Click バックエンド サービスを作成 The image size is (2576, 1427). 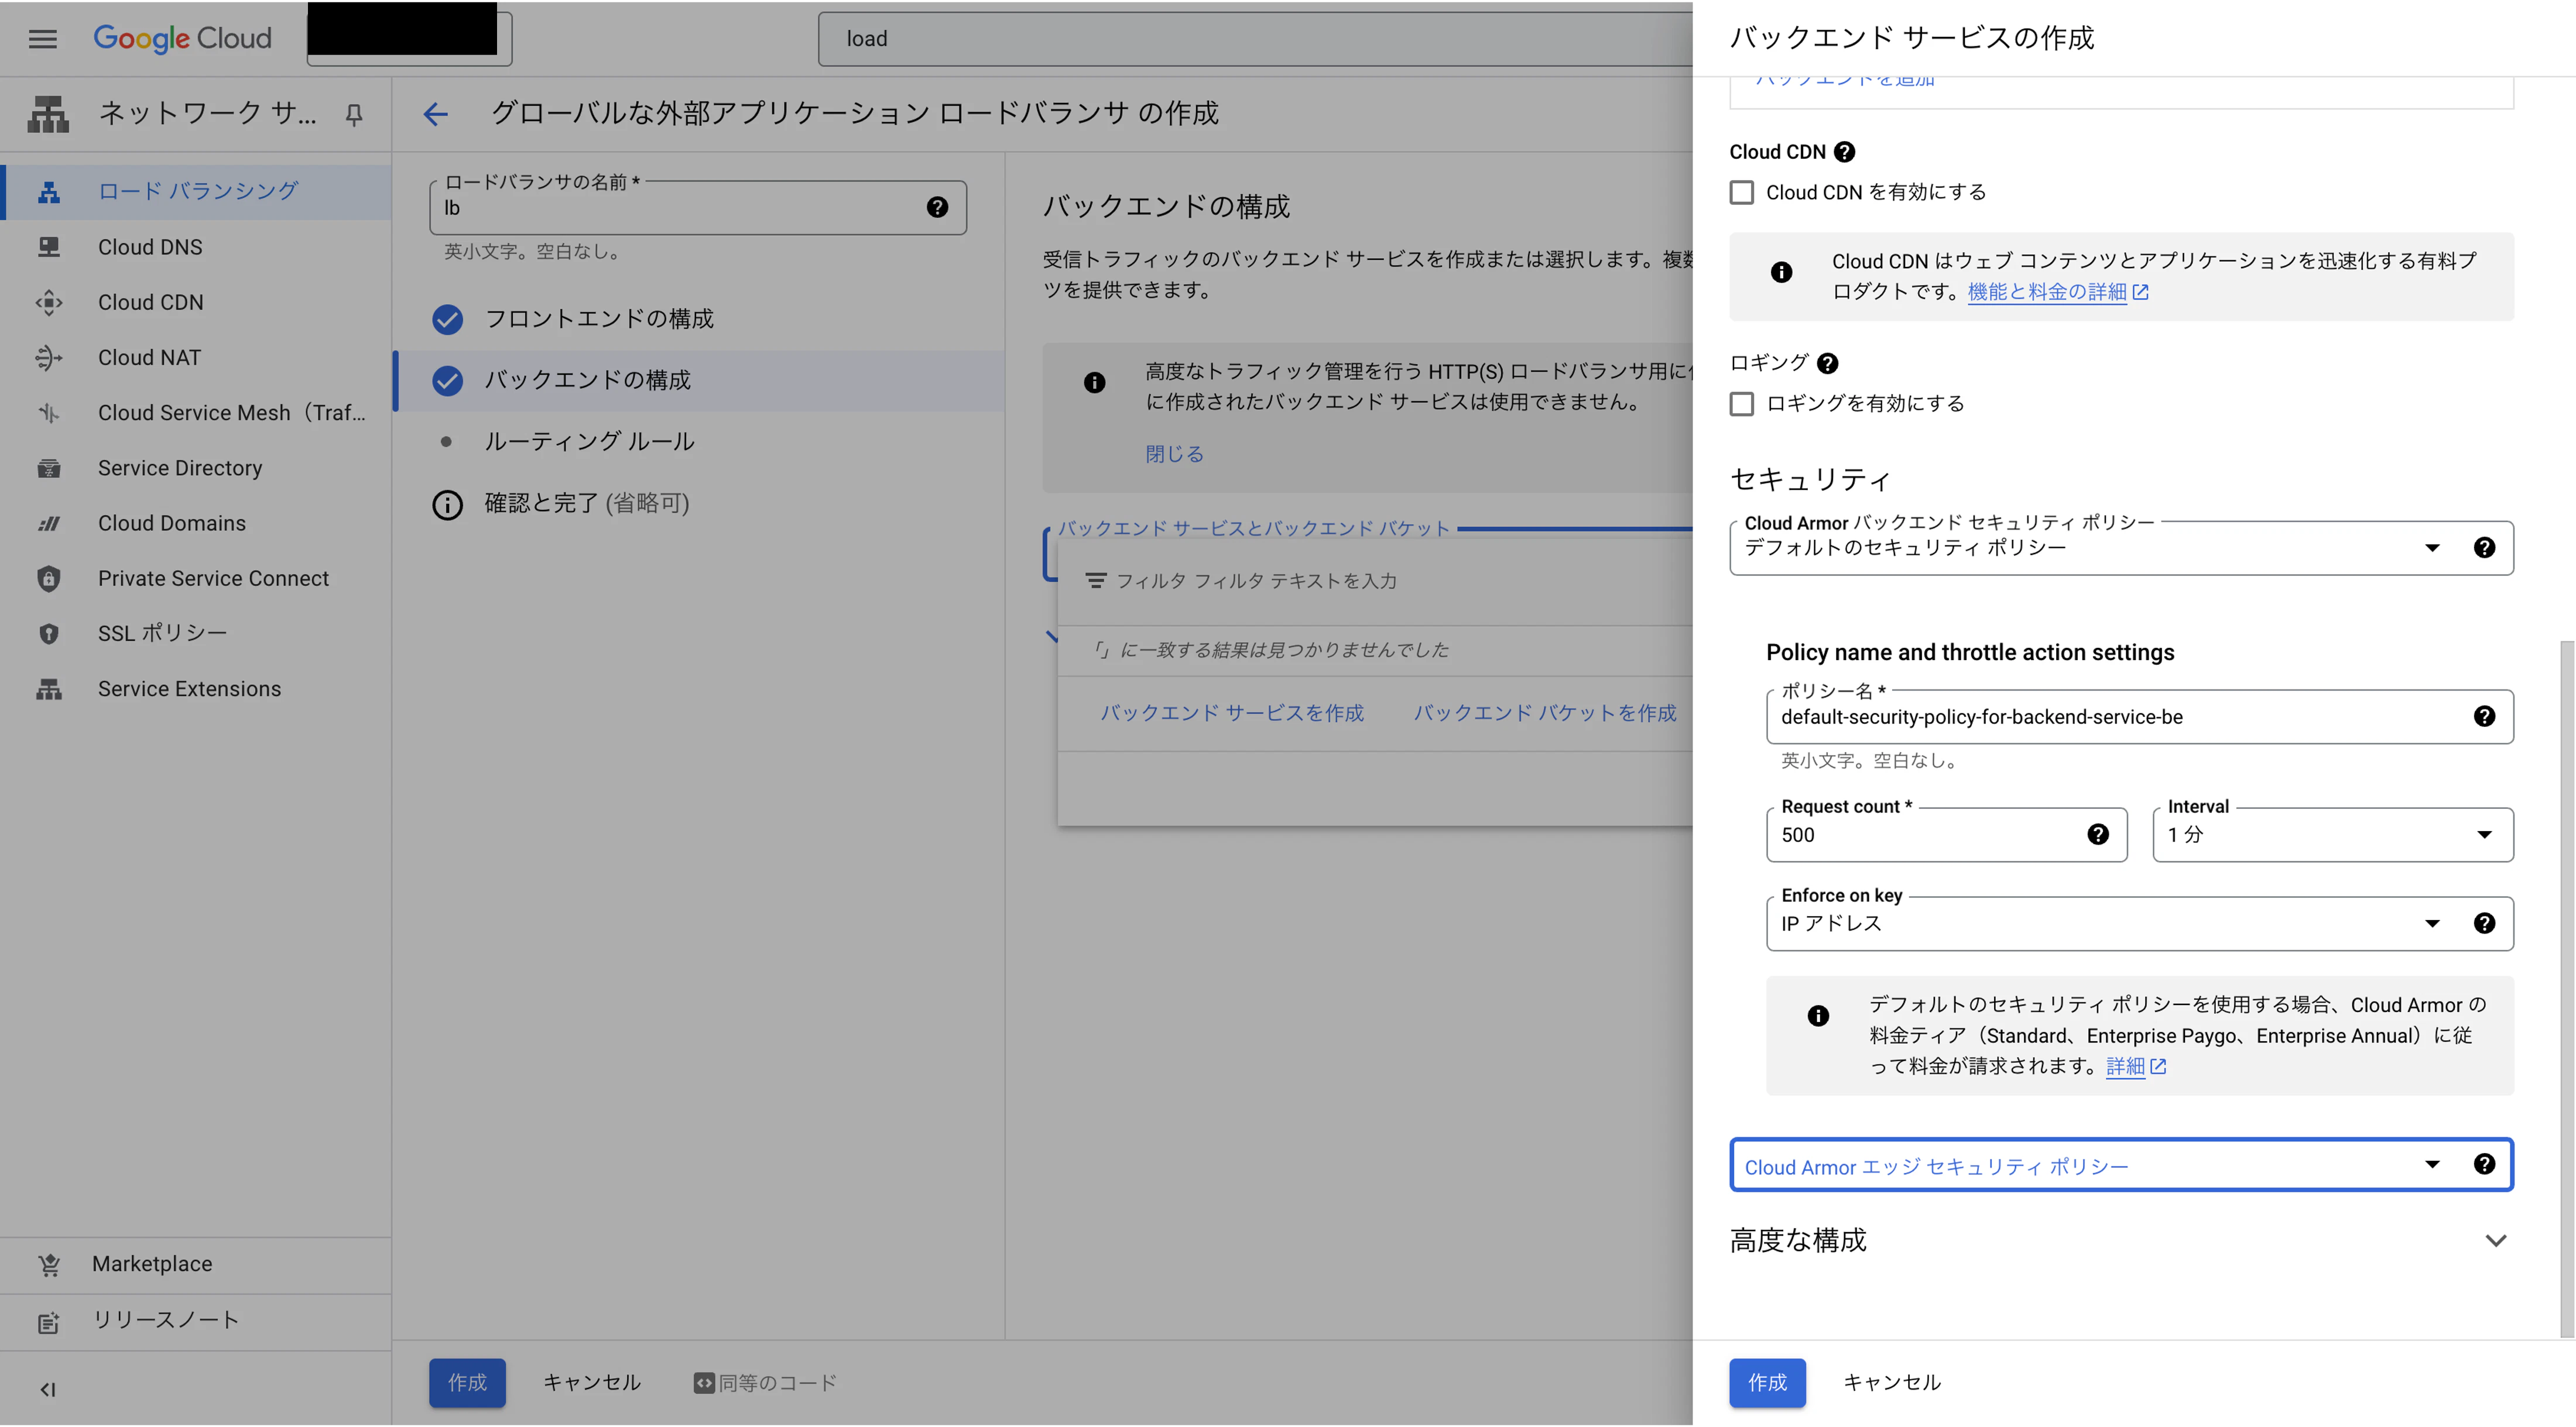(x=1232, y=714)
